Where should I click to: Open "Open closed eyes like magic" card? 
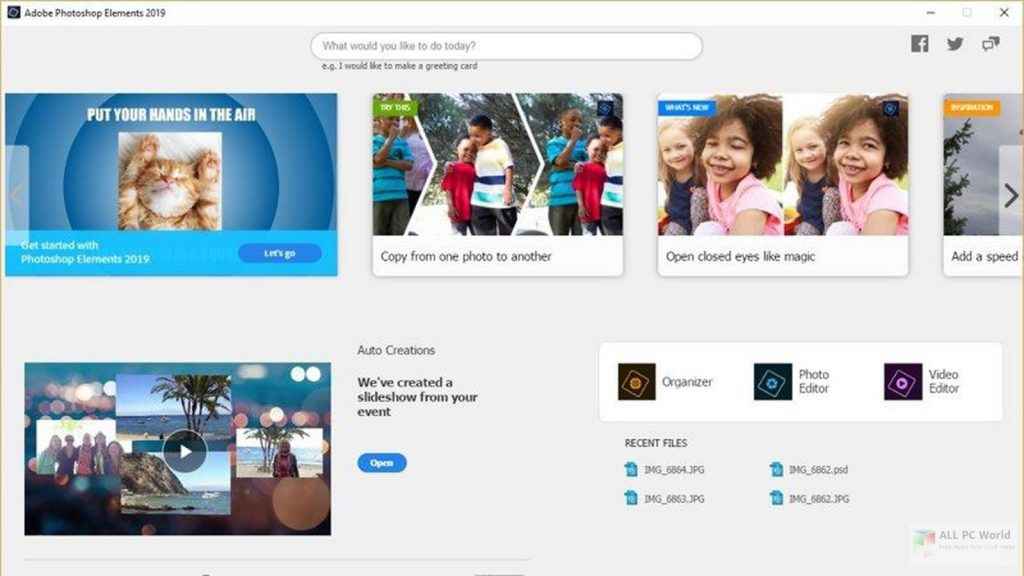(x=783, y=185)
